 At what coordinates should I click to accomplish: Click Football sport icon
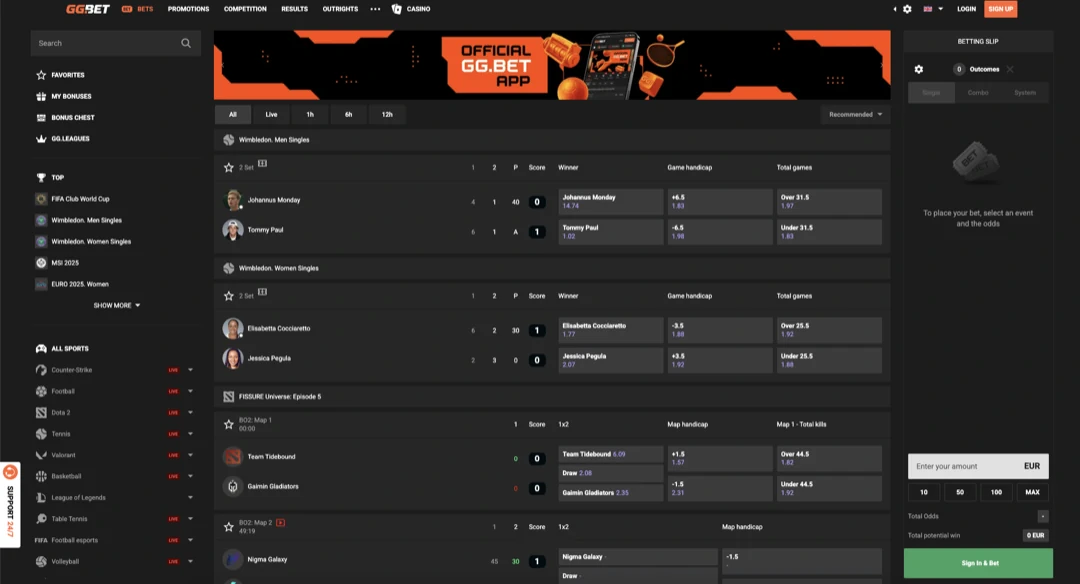click(x=41, y=391)
